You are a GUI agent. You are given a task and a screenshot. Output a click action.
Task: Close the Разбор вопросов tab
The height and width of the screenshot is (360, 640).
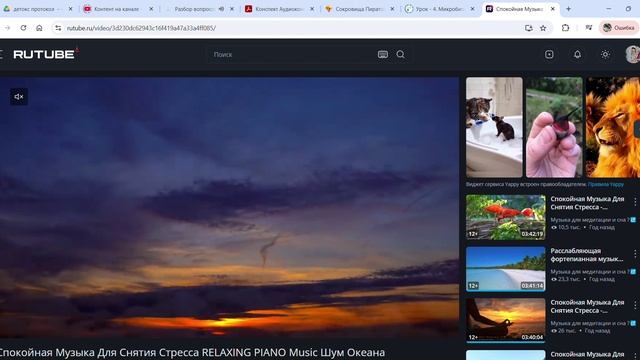pyautogui.click(x=232, y=9)
